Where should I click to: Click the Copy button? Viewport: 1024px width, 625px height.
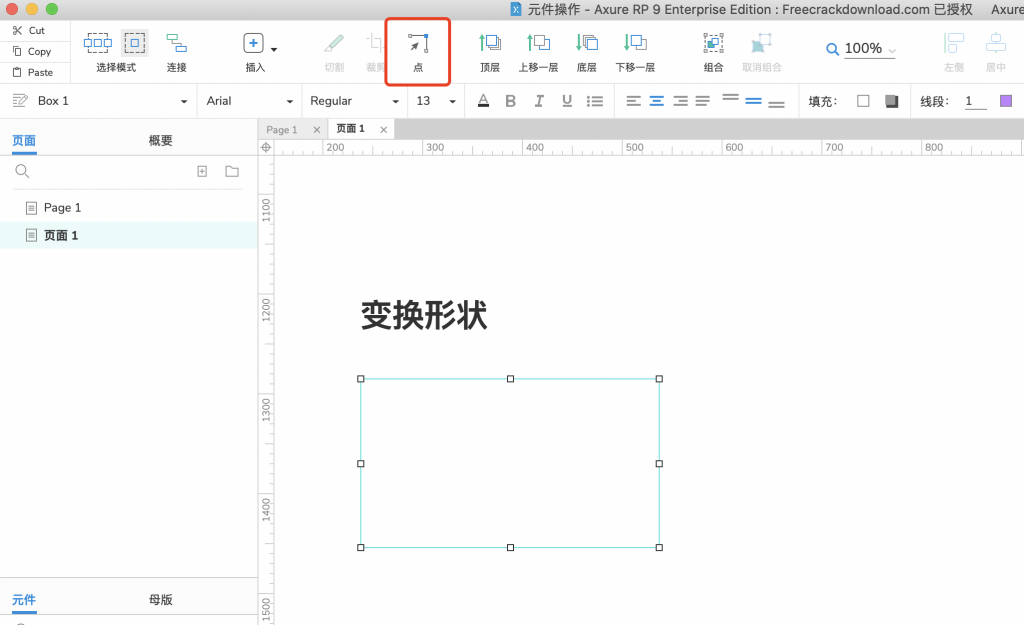pos(33,52)
